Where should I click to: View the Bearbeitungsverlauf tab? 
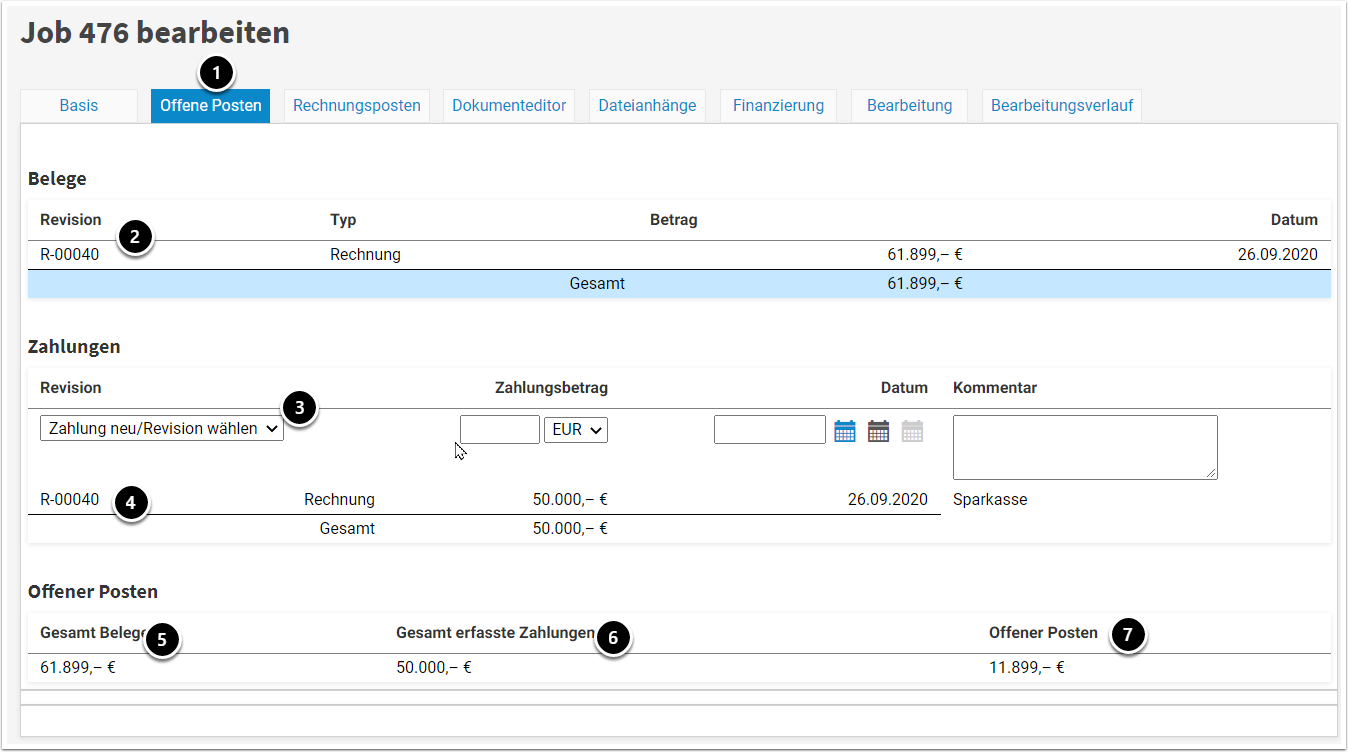1062,105
